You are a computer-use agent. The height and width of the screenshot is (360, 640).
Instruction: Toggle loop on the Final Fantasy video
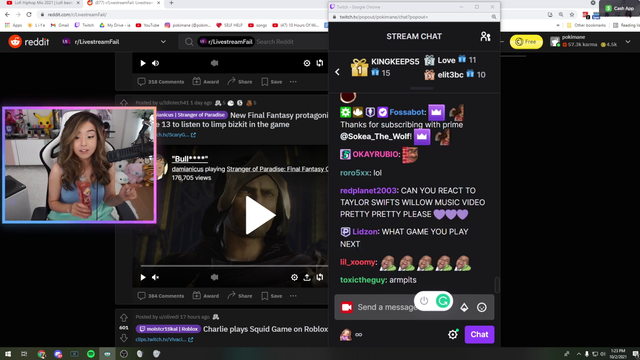pos(320,277)
